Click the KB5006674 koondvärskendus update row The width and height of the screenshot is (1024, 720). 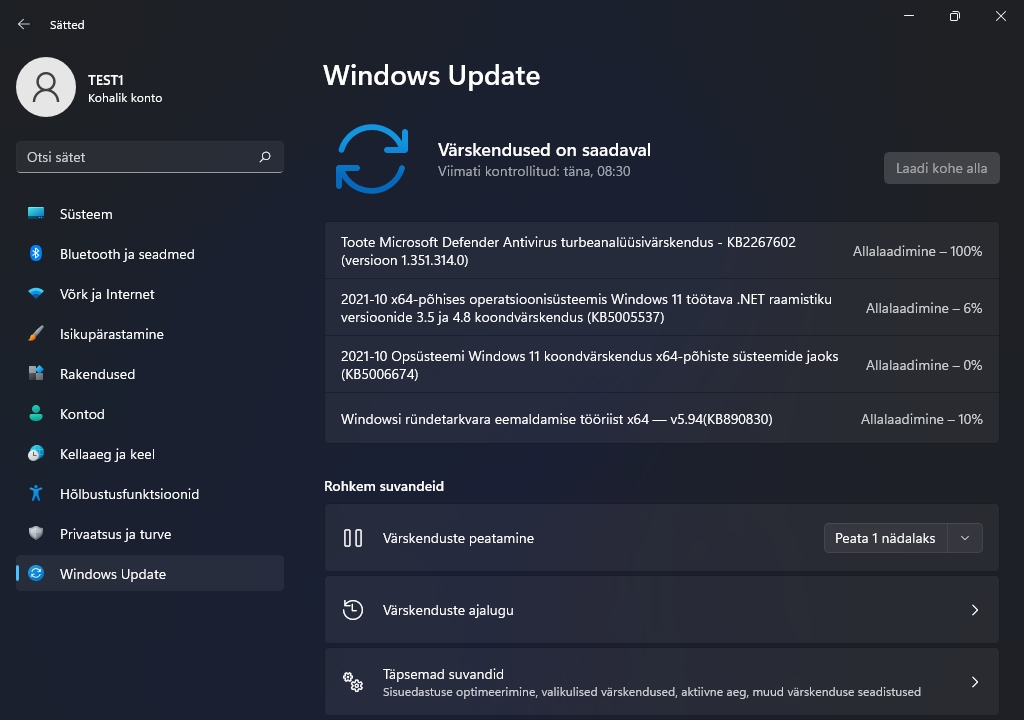[x=662, y=365]
